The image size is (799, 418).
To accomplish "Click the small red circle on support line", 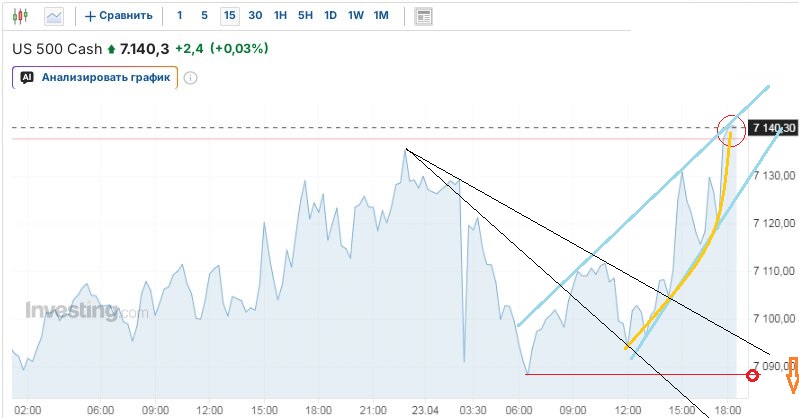I will point(752,375).
